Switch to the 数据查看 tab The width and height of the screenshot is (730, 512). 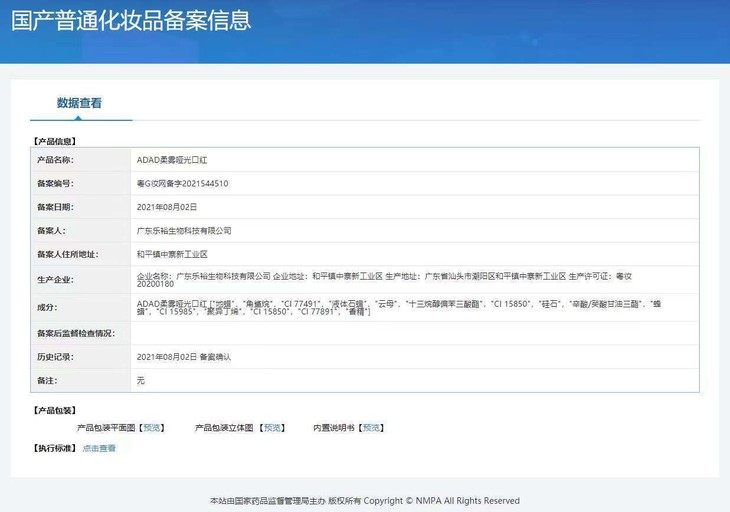(x=79, y=103)
